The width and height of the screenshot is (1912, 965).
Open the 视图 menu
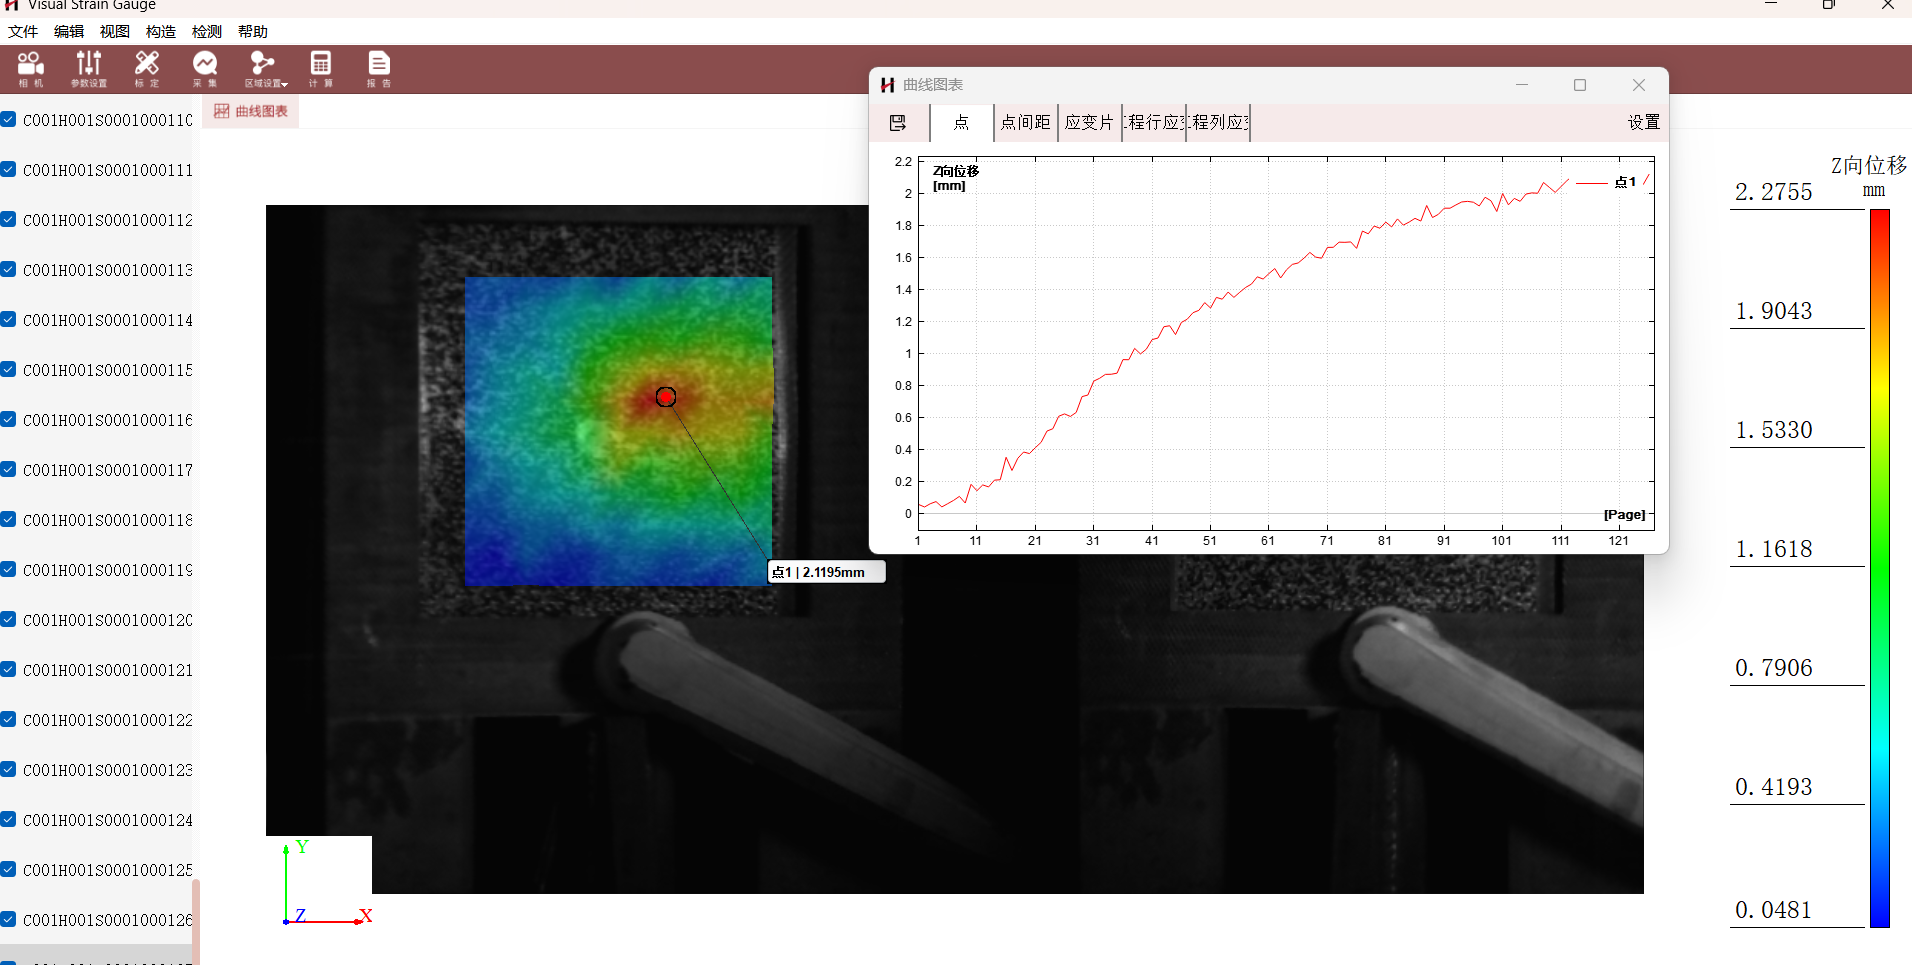tap(115, 32)
